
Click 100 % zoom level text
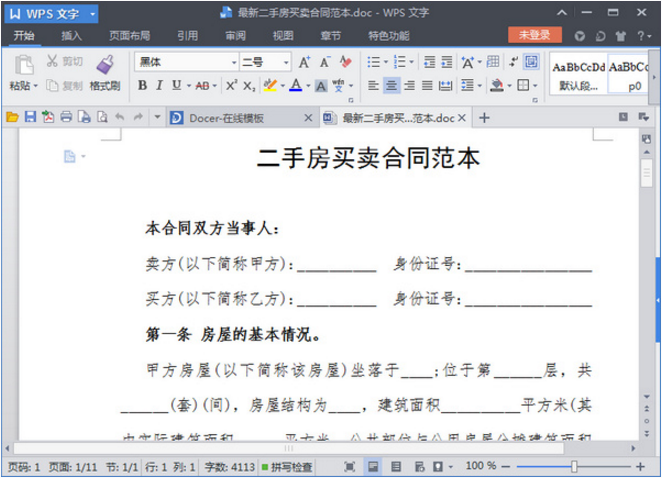pyautogui.click(x=480, y=466)
